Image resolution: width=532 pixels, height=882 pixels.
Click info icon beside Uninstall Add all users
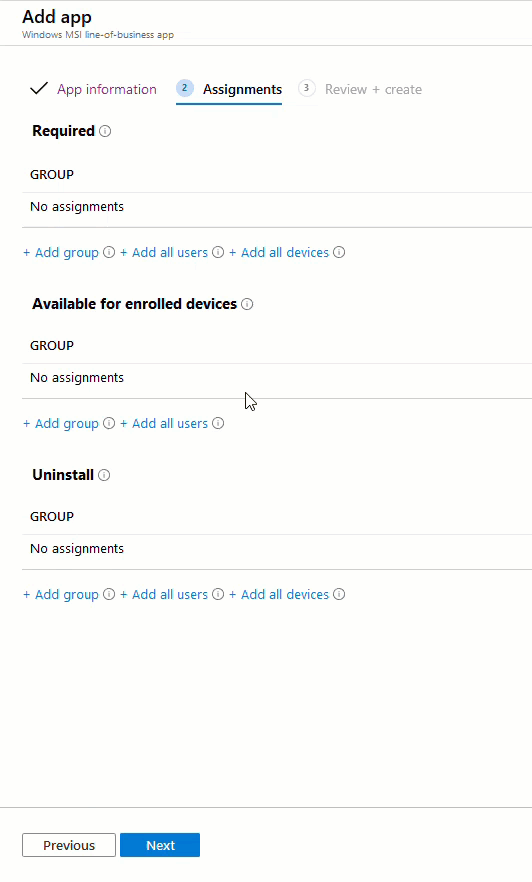tap(218, 595)
